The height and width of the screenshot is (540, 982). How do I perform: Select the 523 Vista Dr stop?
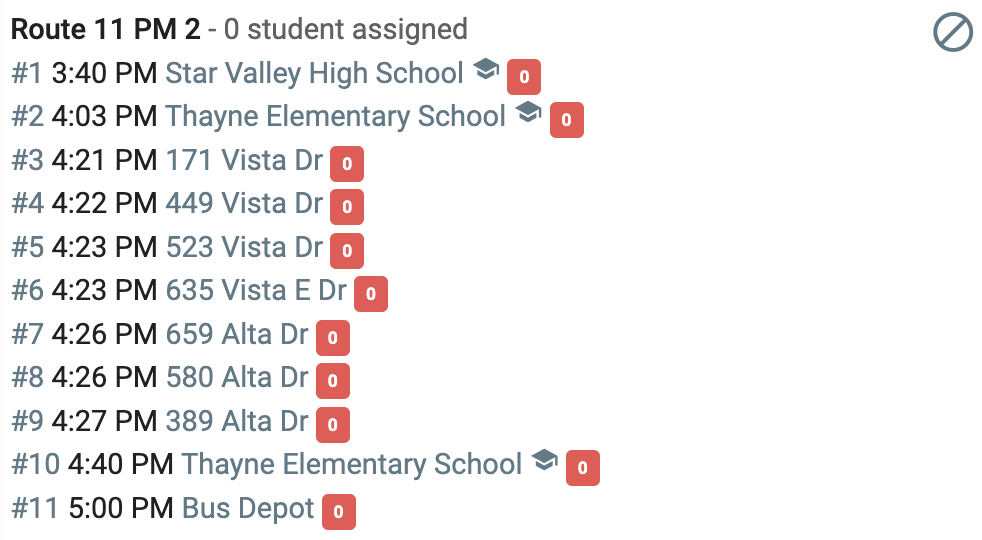pos(244,247)
